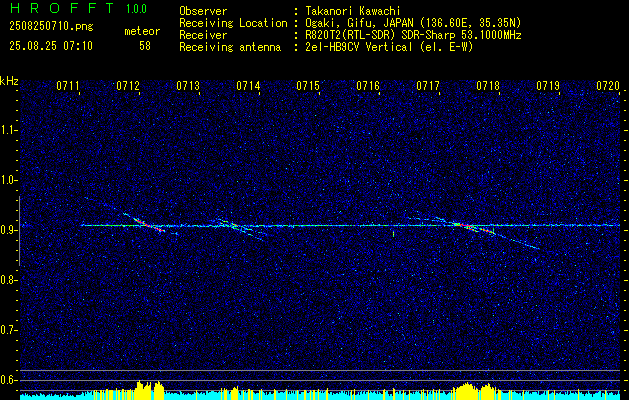Click the 0719 time marker
Screen dimensions: 629x400
click(x=548, y=86)
